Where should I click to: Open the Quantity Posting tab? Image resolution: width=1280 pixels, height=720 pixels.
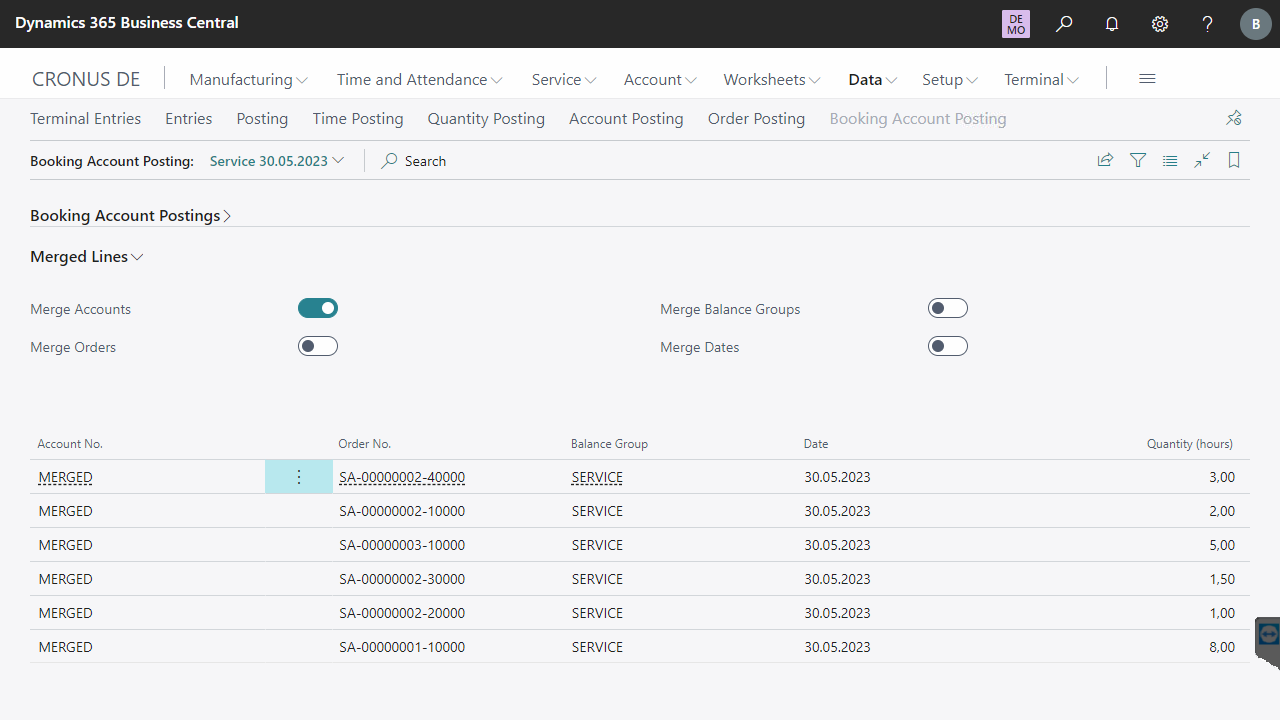pos(486,118)
